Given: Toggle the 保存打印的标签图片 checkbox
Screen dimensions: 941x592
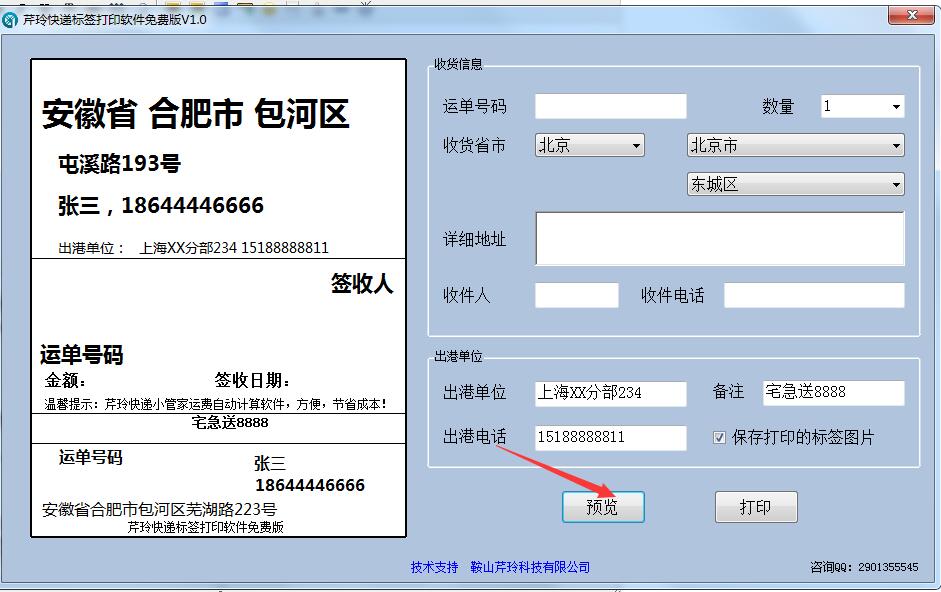Looking at the screenshot, I should [719, 438].
